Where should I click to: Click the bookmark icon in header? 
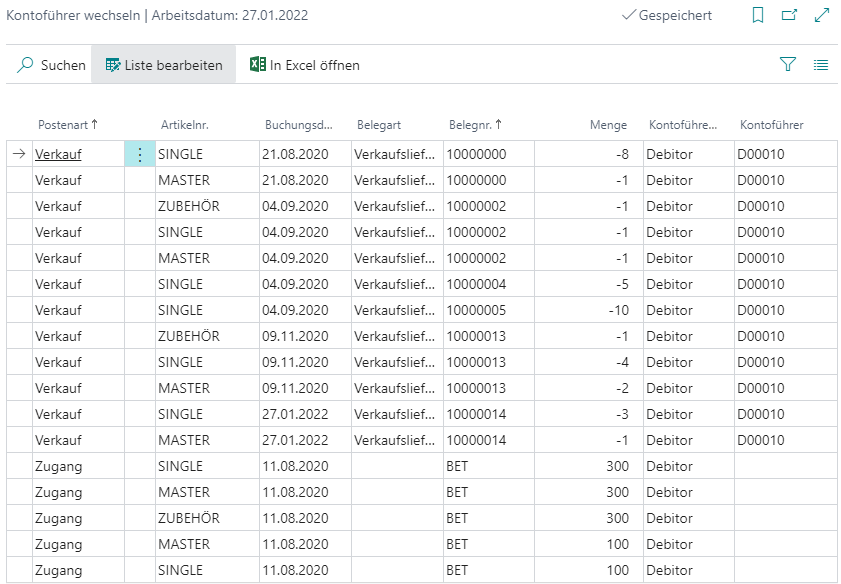758,16
